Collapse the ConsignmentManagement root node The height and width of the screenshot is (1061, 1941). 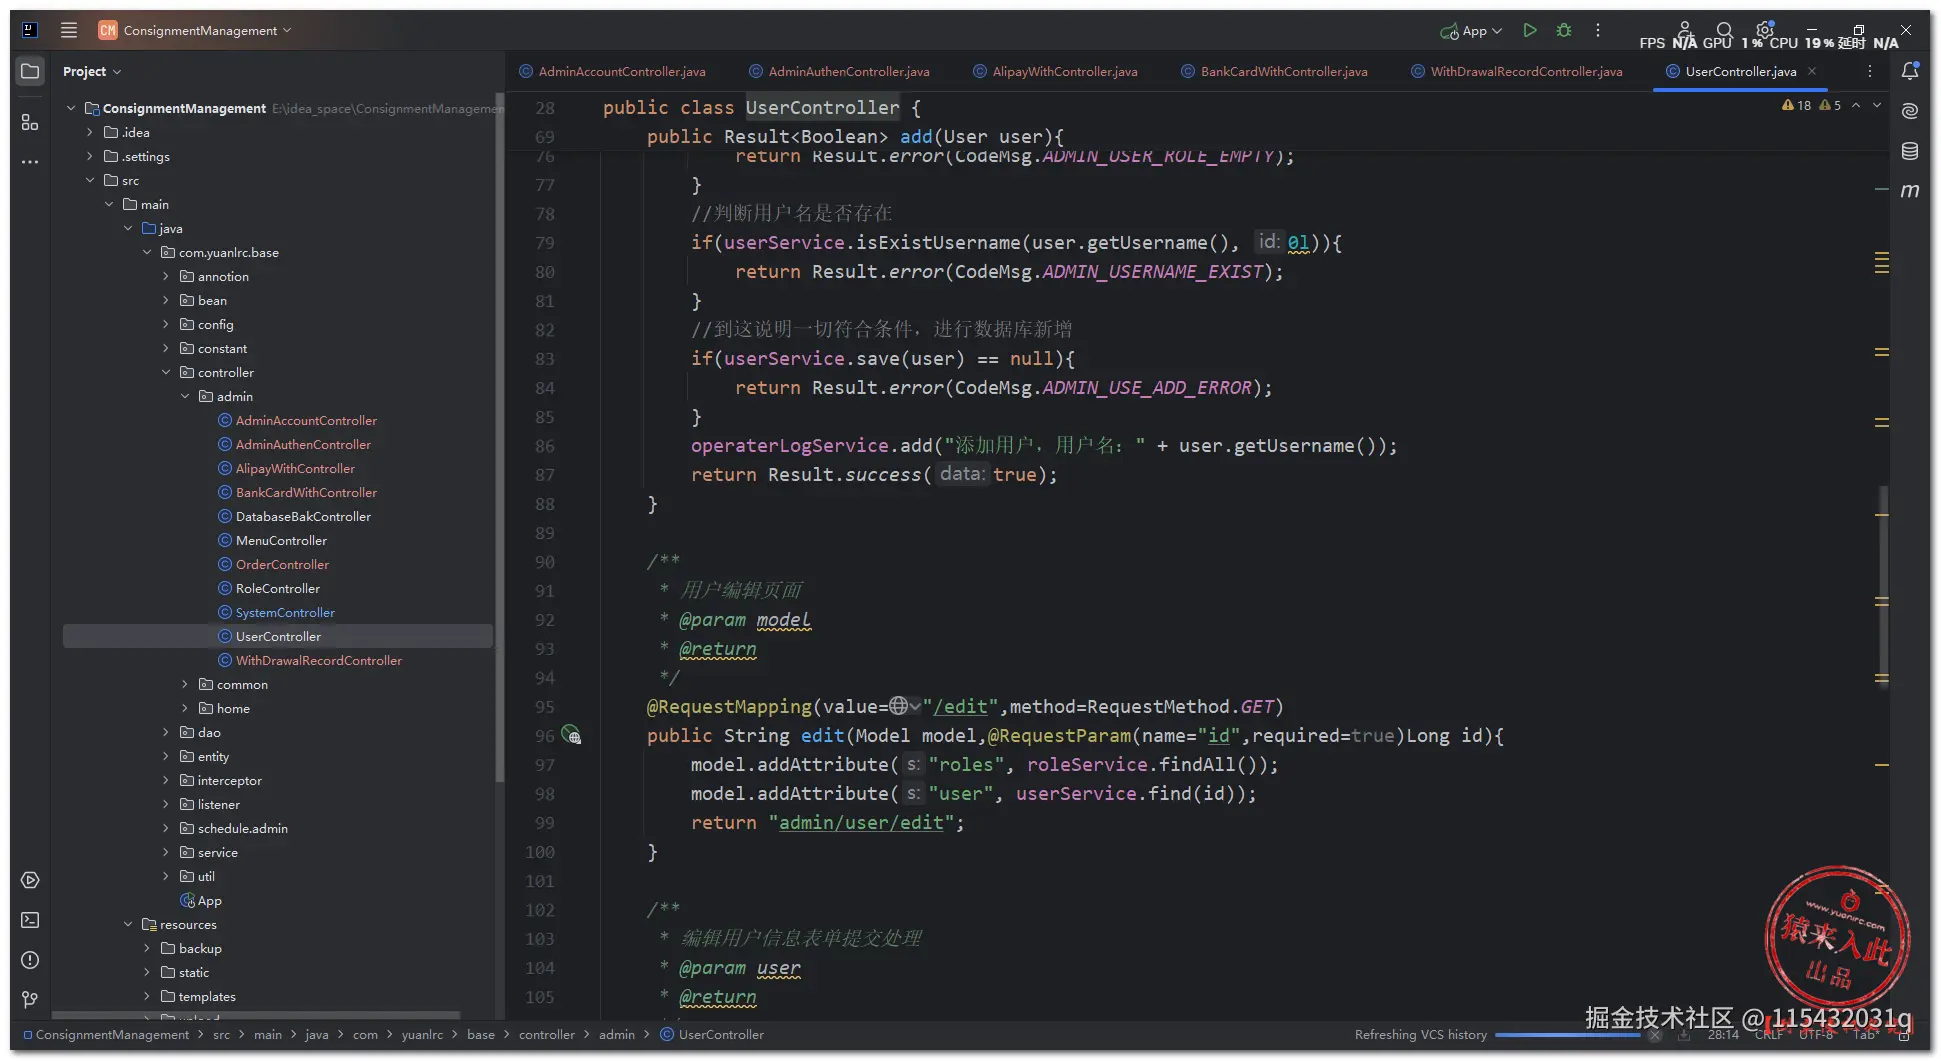tap(71, 108)
